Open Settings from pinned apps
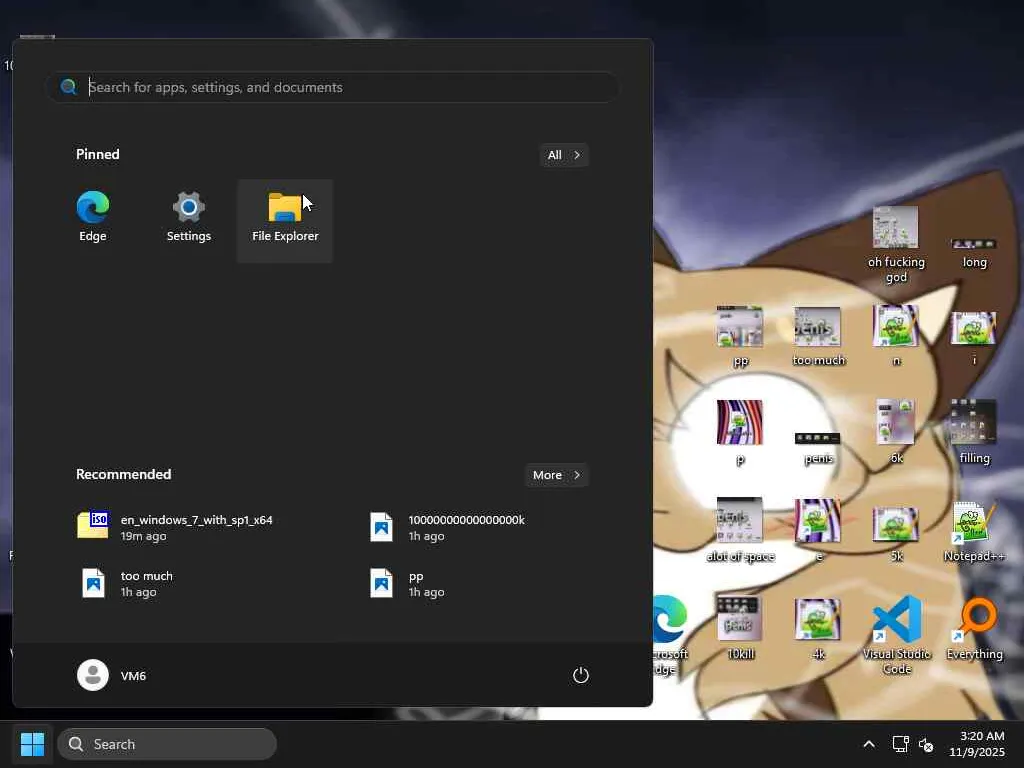1024x768 pixels. click(x=189, y=218)
